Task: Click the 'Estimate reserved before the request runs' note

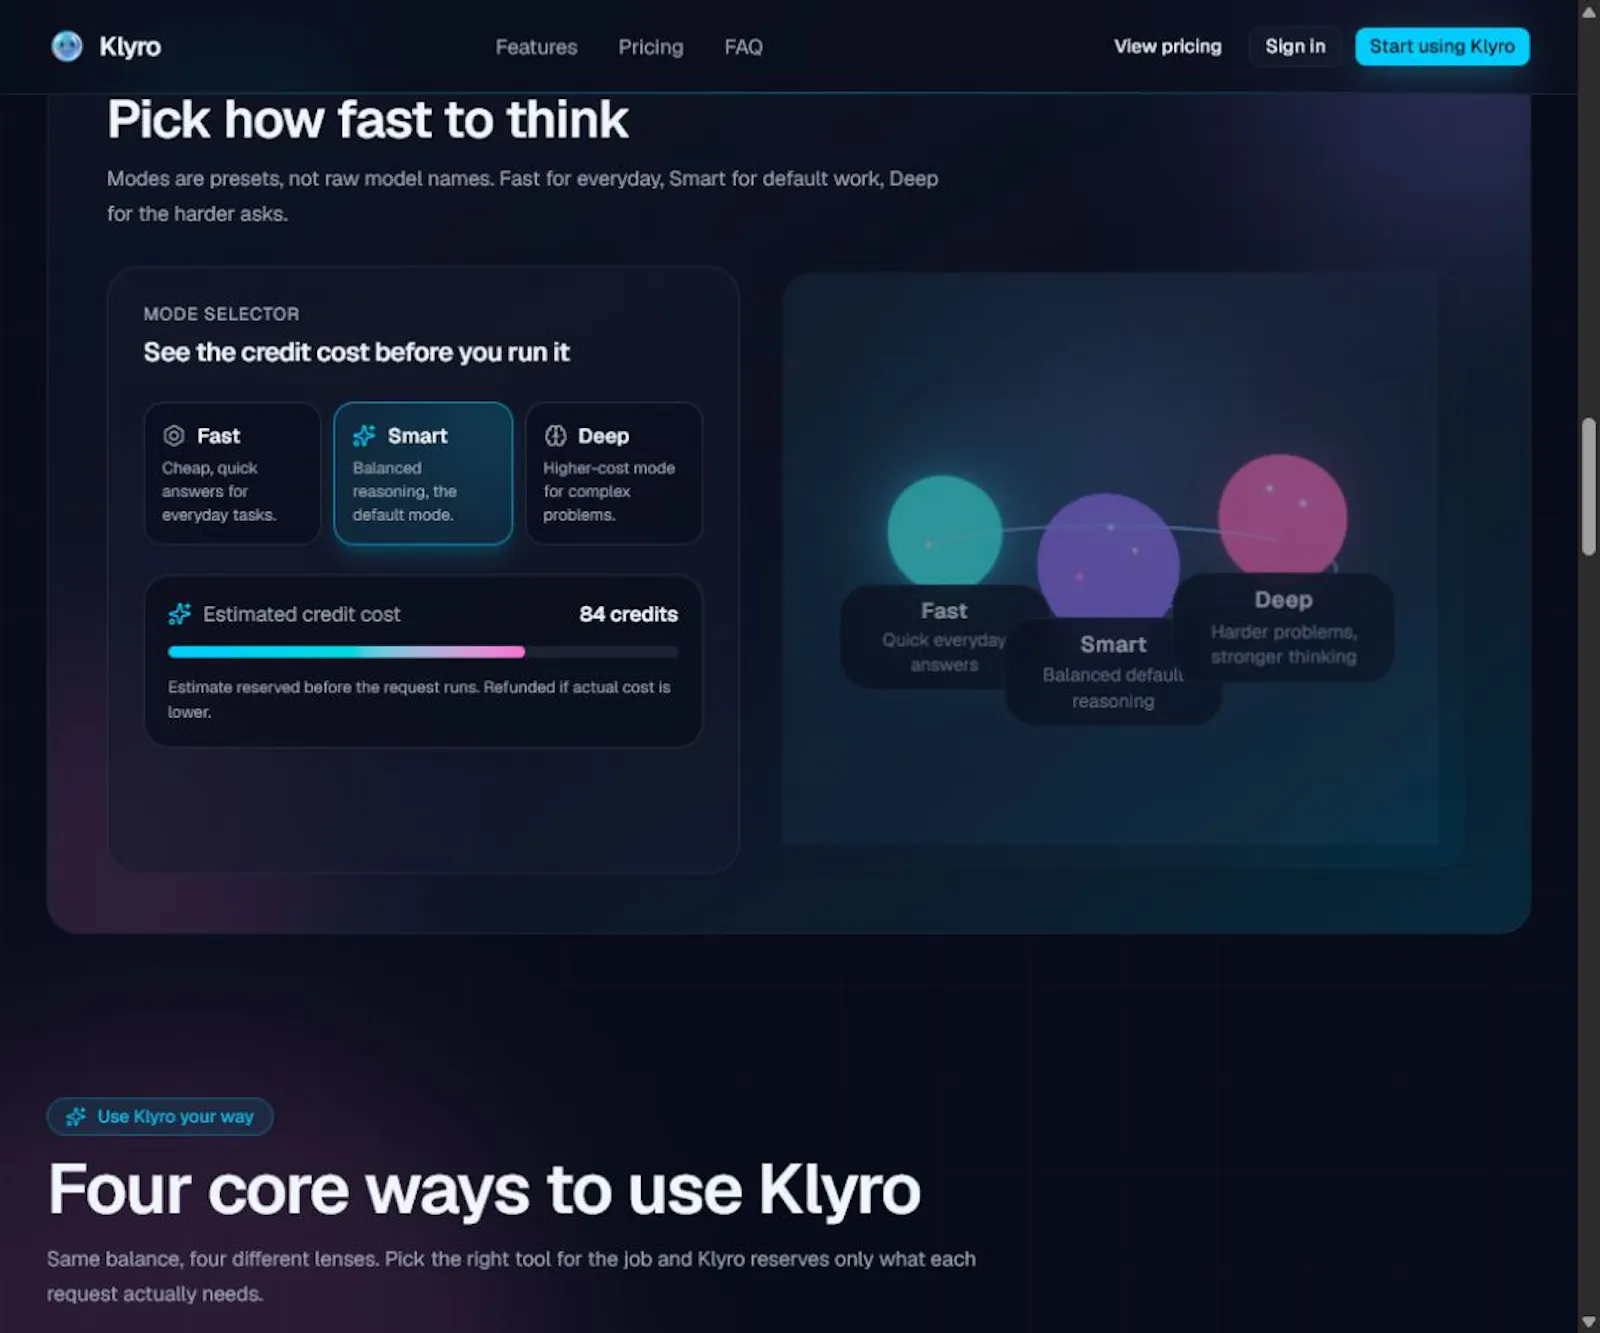Action: (419, 699)
